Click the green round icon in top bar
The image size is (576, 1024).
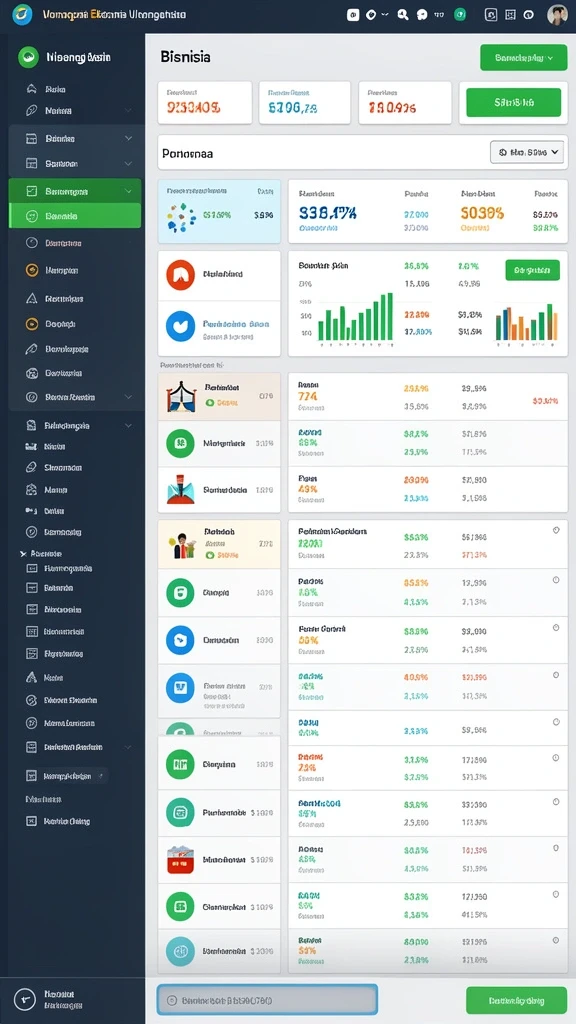[460, 14]
